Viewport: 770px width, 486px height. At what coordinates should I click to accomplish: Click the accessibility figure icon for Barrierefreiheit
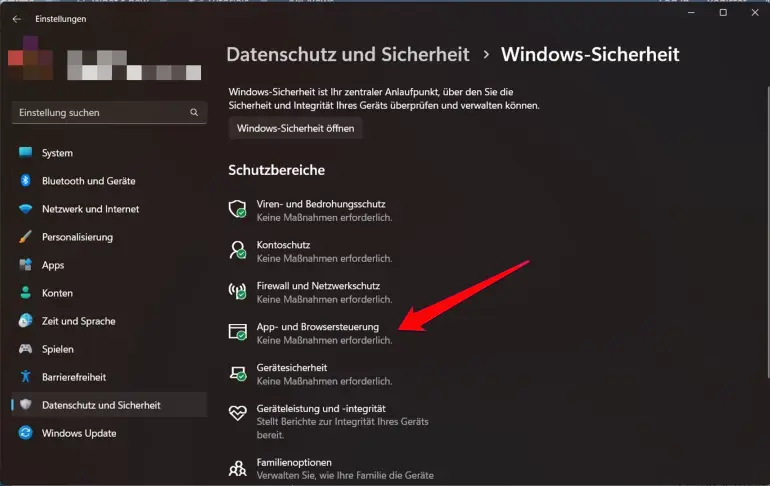coord(26,377)
